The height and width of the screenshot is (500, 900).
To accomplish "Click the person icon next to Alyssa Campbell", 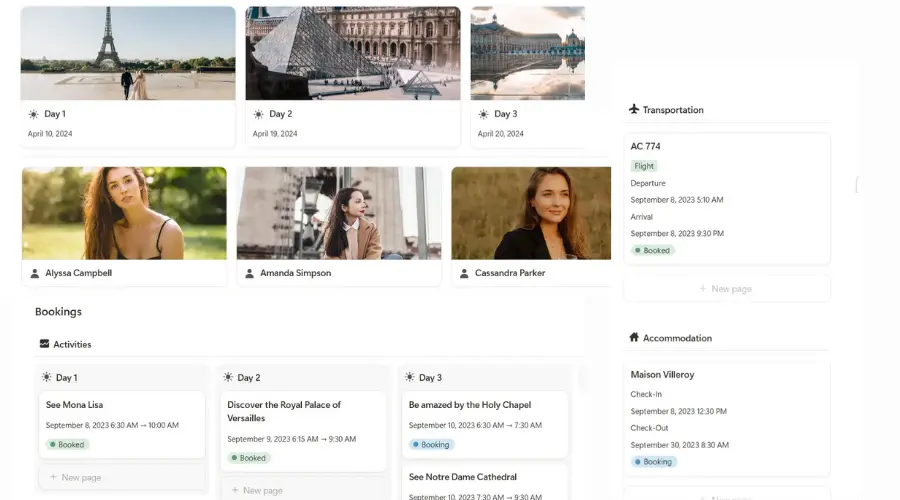I will [34, 273].
